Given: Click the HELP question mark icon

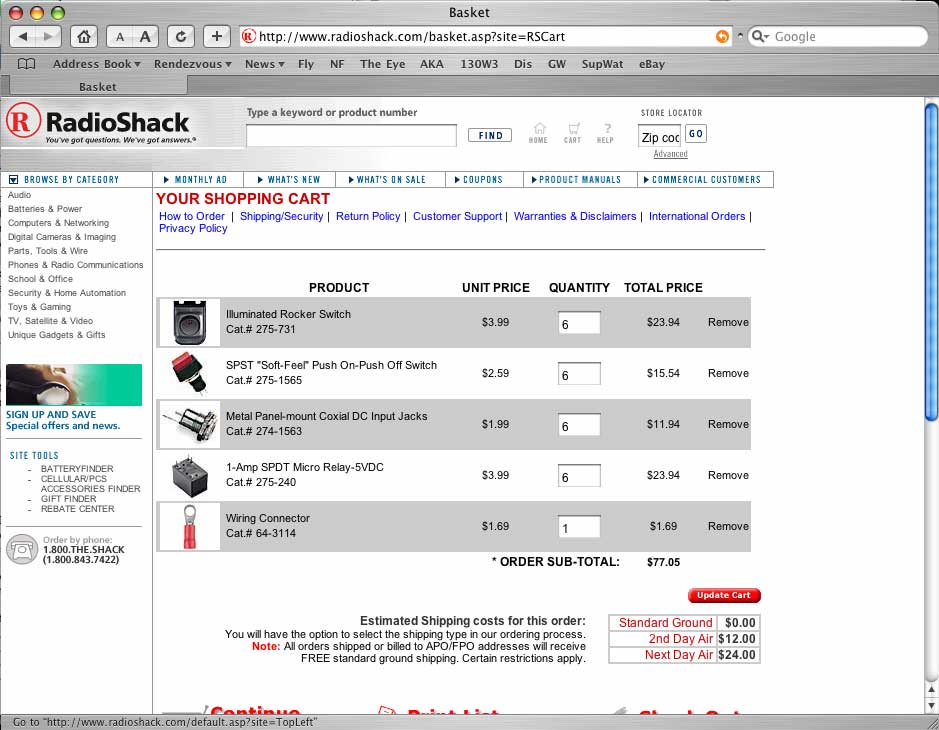Looking at the screenshot, I should point(605,133).
